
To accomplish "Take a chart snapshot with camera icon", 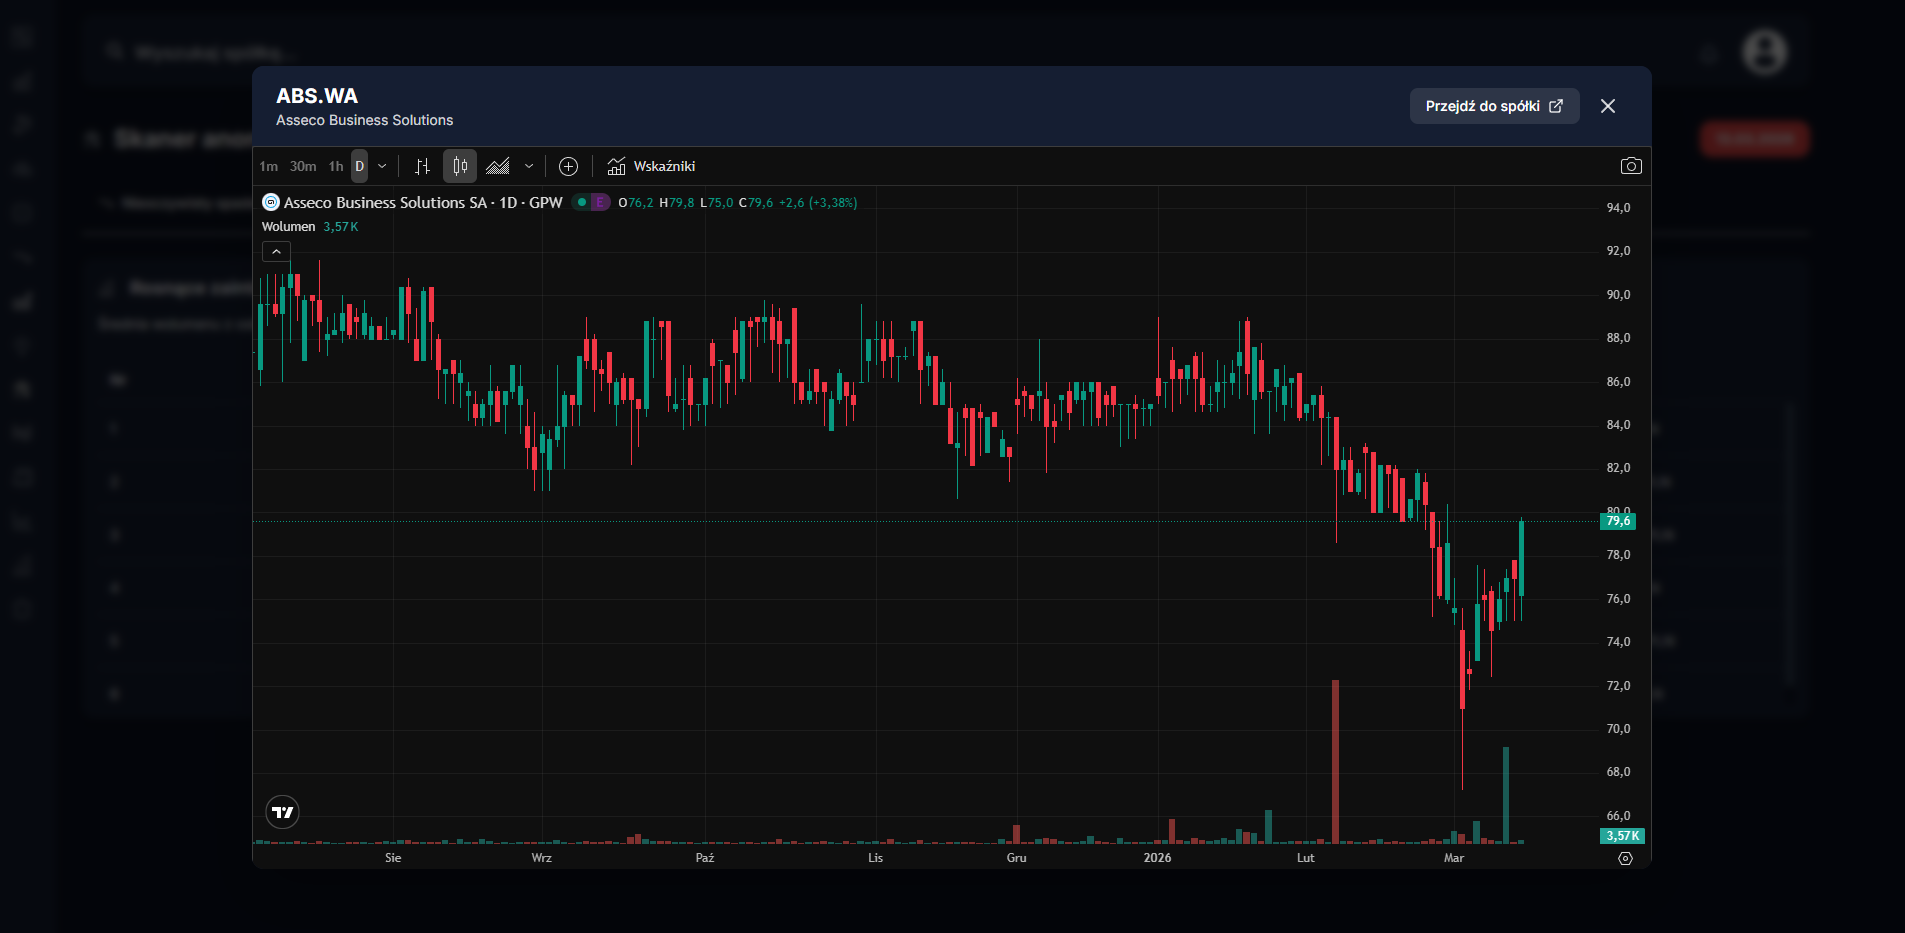I will click(1630, 166).
